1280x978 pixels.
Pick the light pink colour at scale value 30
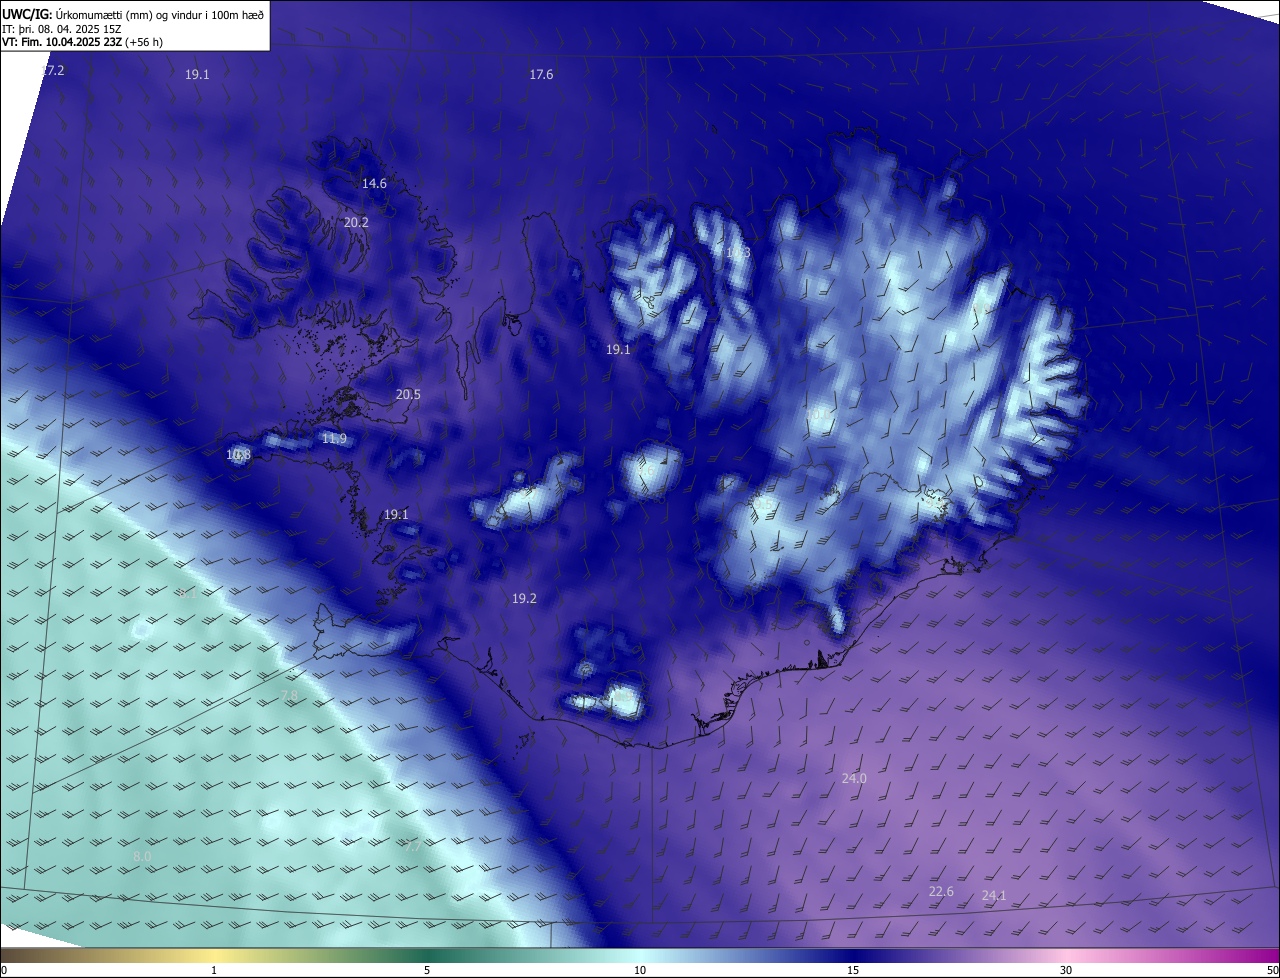click(1066, 955)
